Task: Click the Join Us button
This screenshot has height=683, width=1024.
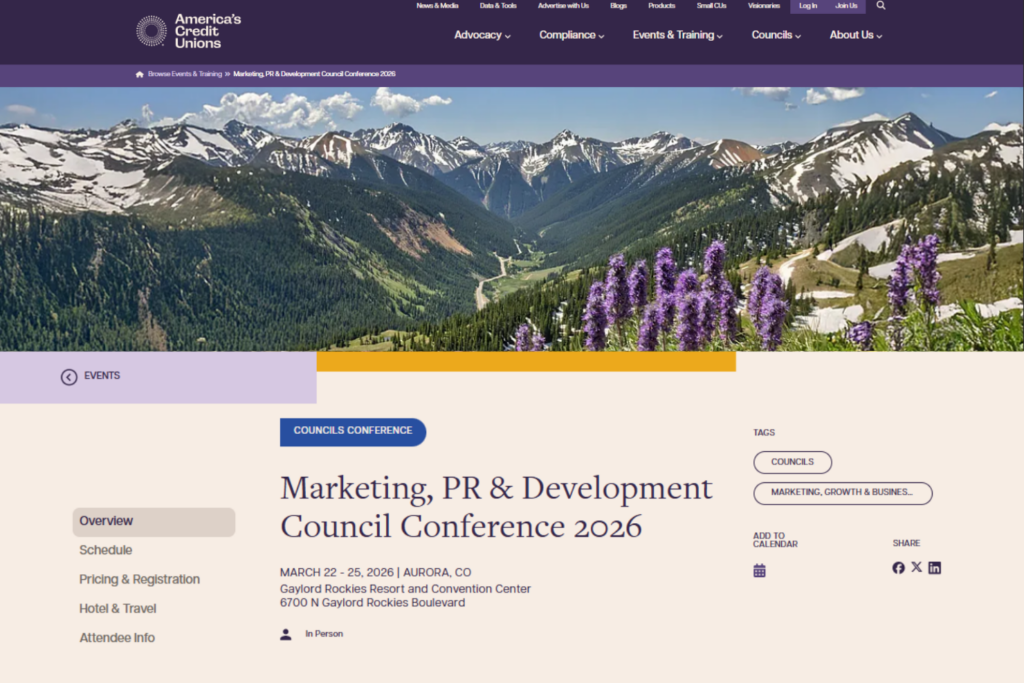Action: tap(846, 6)
